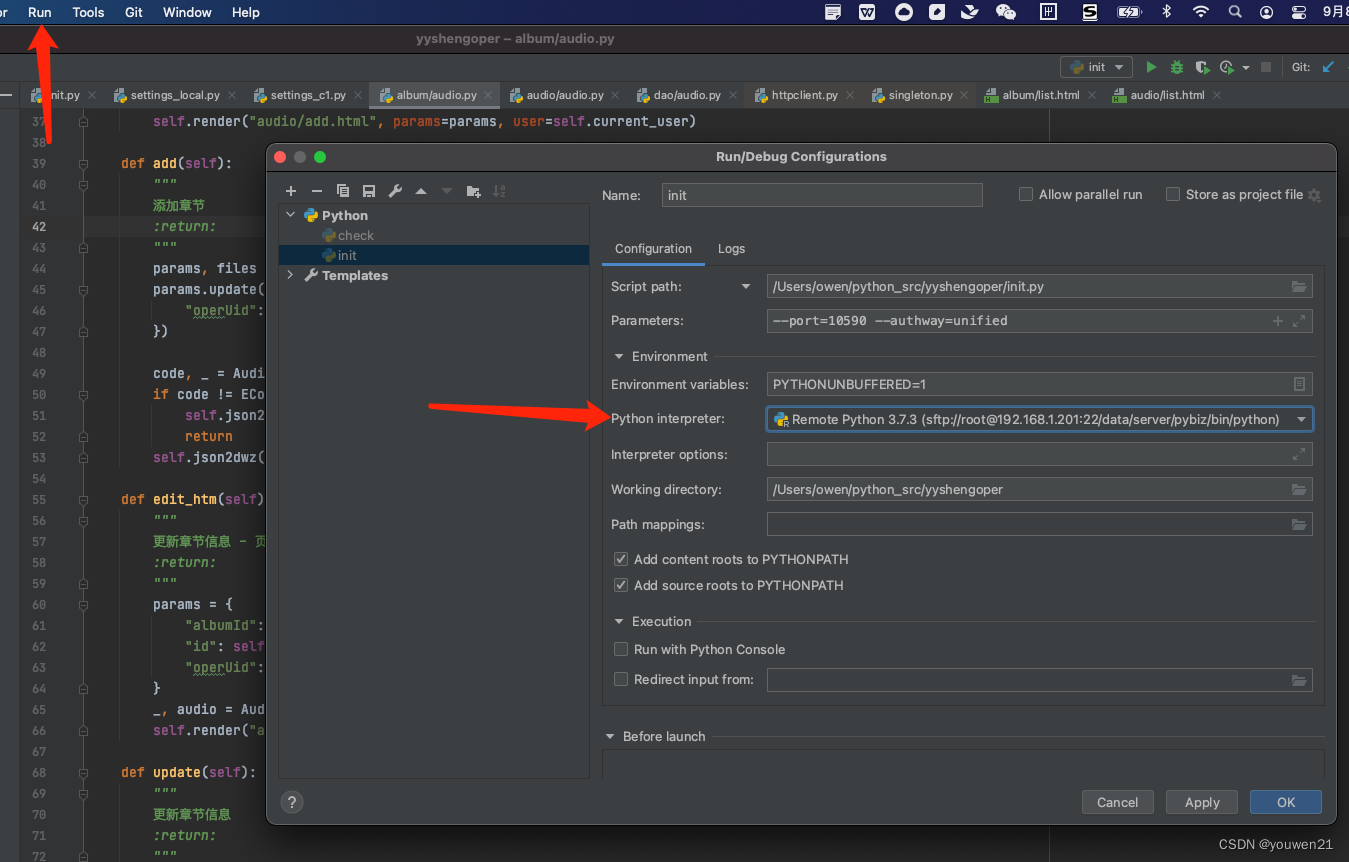Open the Script path type dropdown arrow
This screenshot has height=862, width=1349.
click(x=745, y=287)
